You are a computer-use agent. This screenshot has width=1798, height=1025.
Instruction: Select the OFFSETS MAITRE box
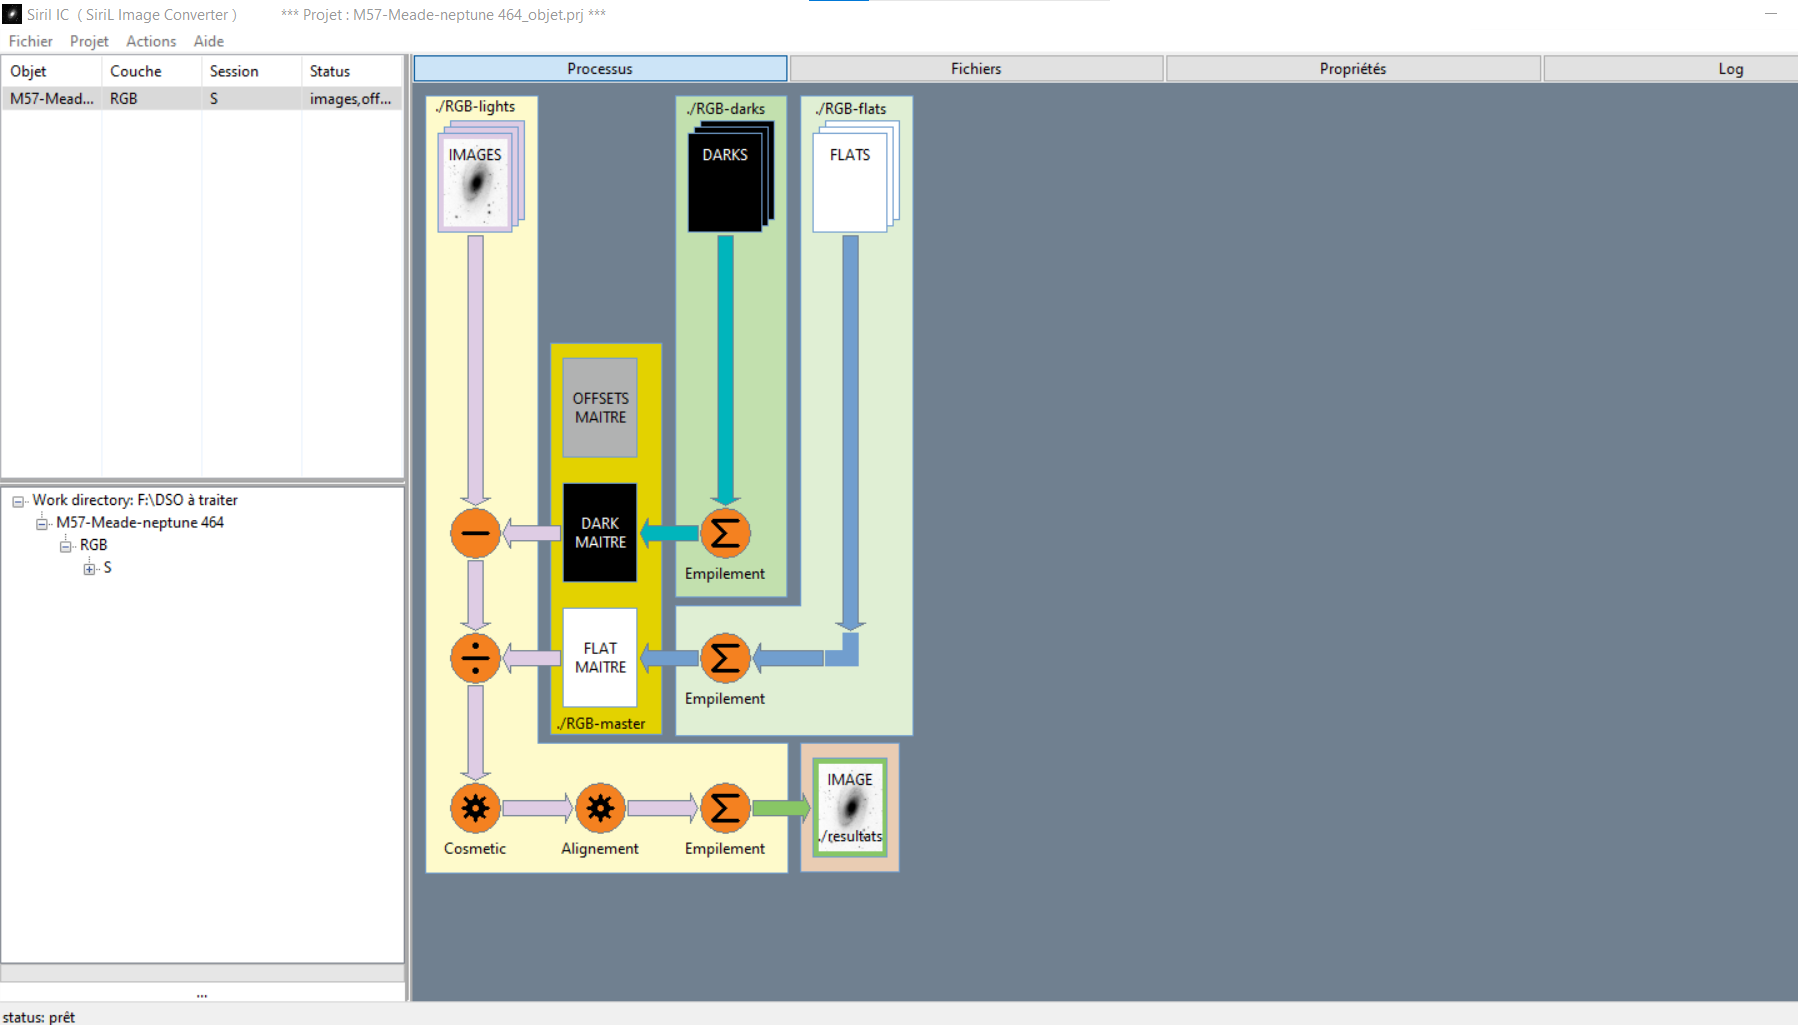point(600,408)
